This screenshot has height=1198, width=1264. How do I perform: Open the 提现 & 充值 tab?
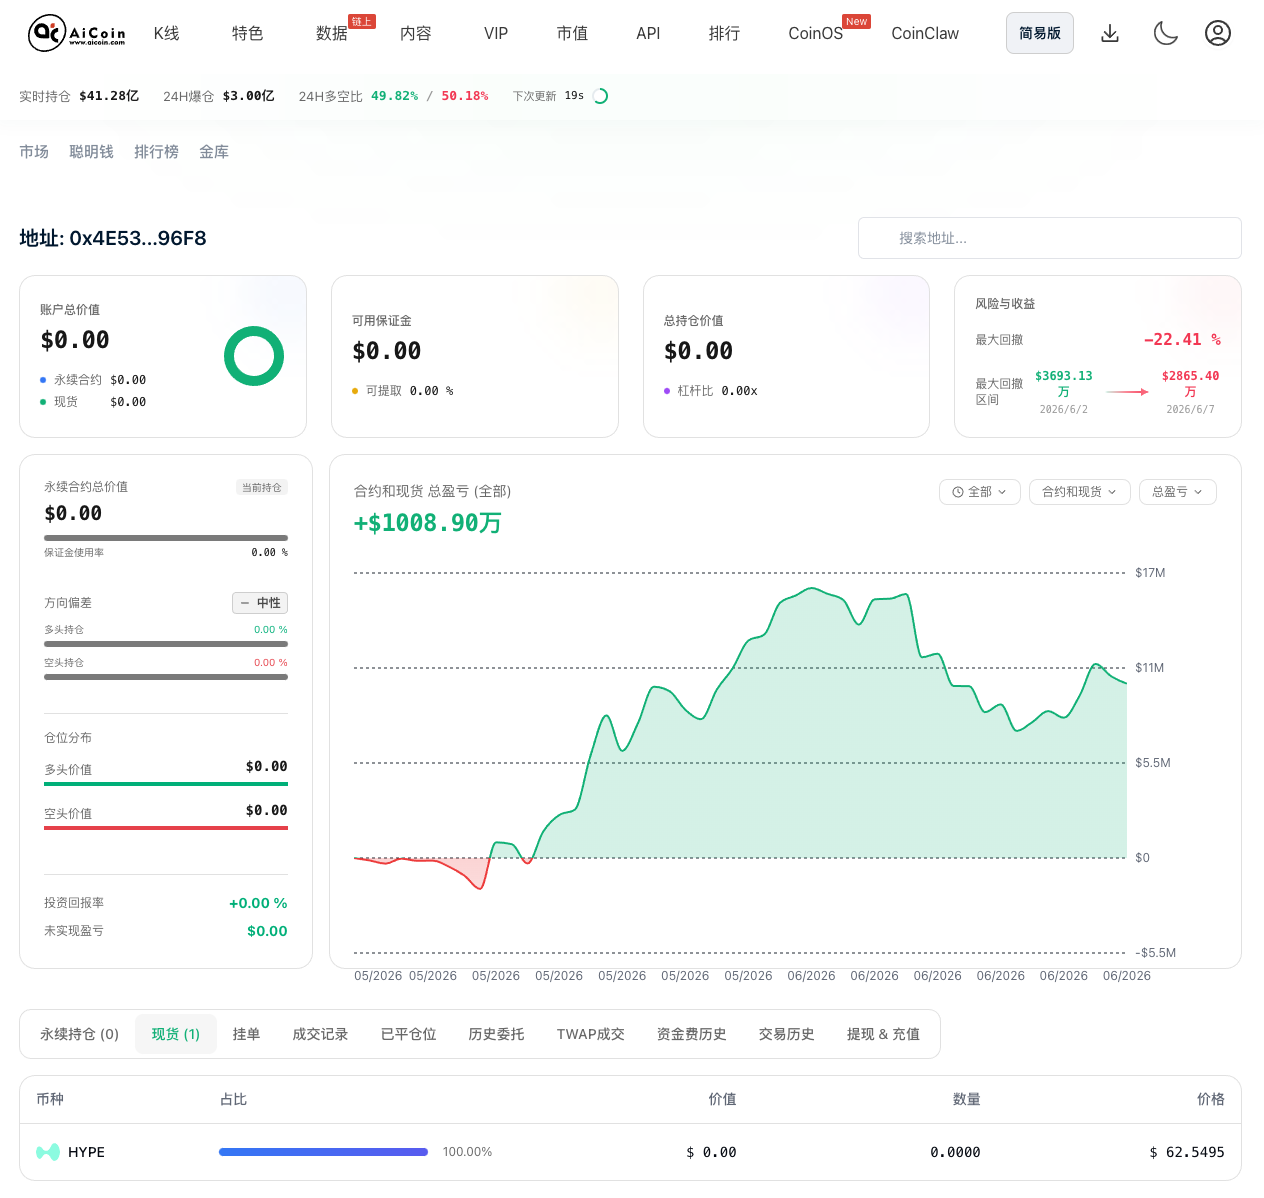pyautogui.click(x=883, y=1034)
